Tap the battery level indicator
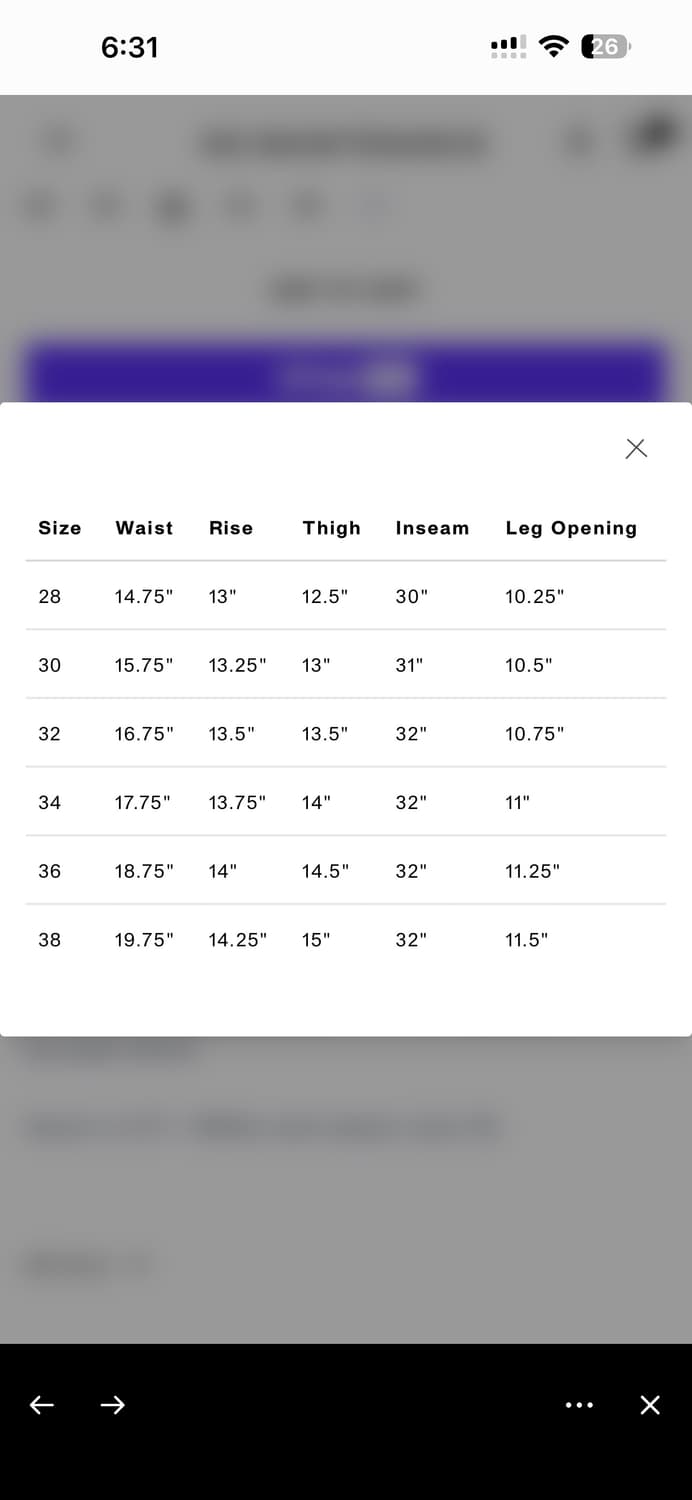 click(x=605, y=46)
